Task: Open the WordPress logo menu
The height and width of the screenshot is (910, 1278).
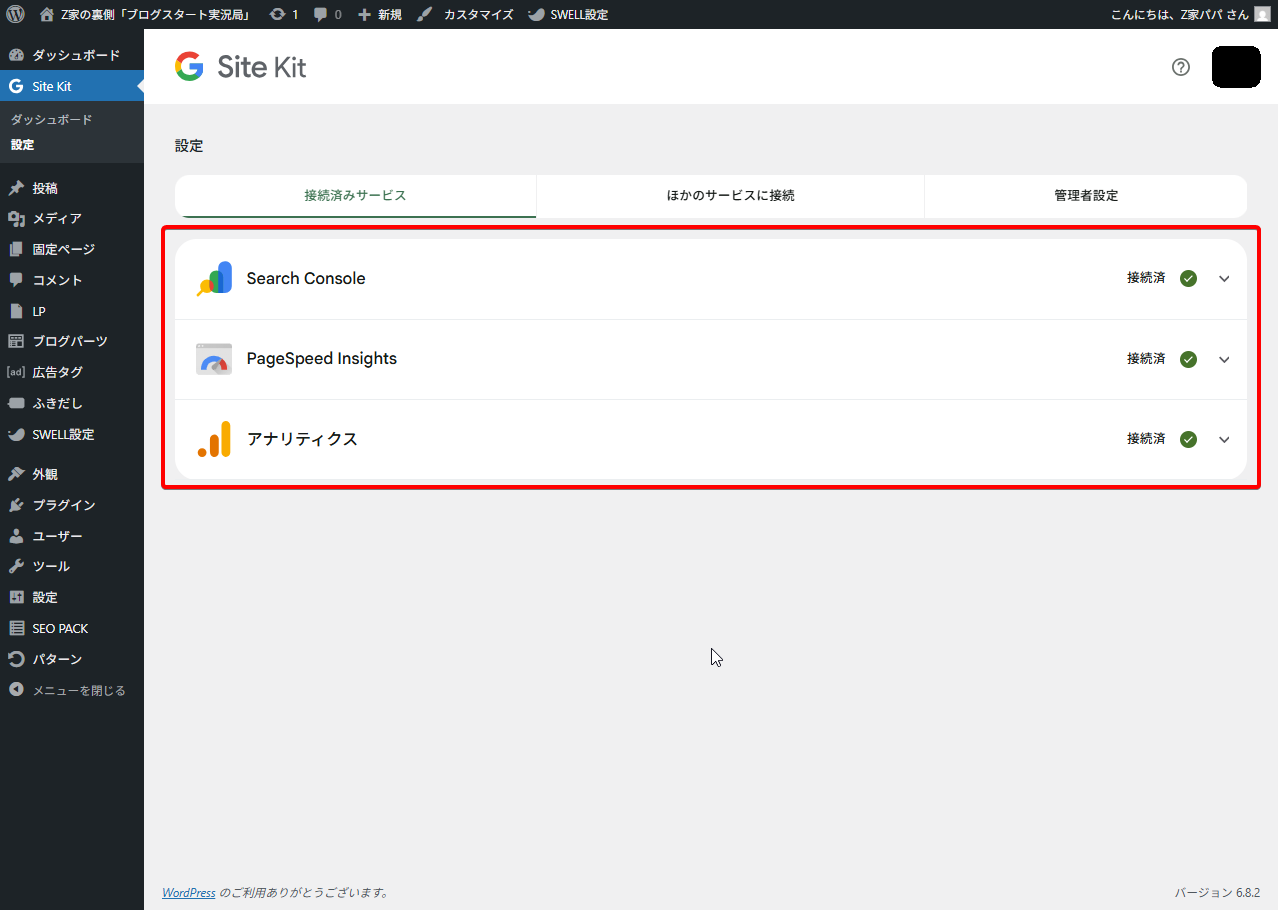Action: pyautogui.click(x=15, y=15)
